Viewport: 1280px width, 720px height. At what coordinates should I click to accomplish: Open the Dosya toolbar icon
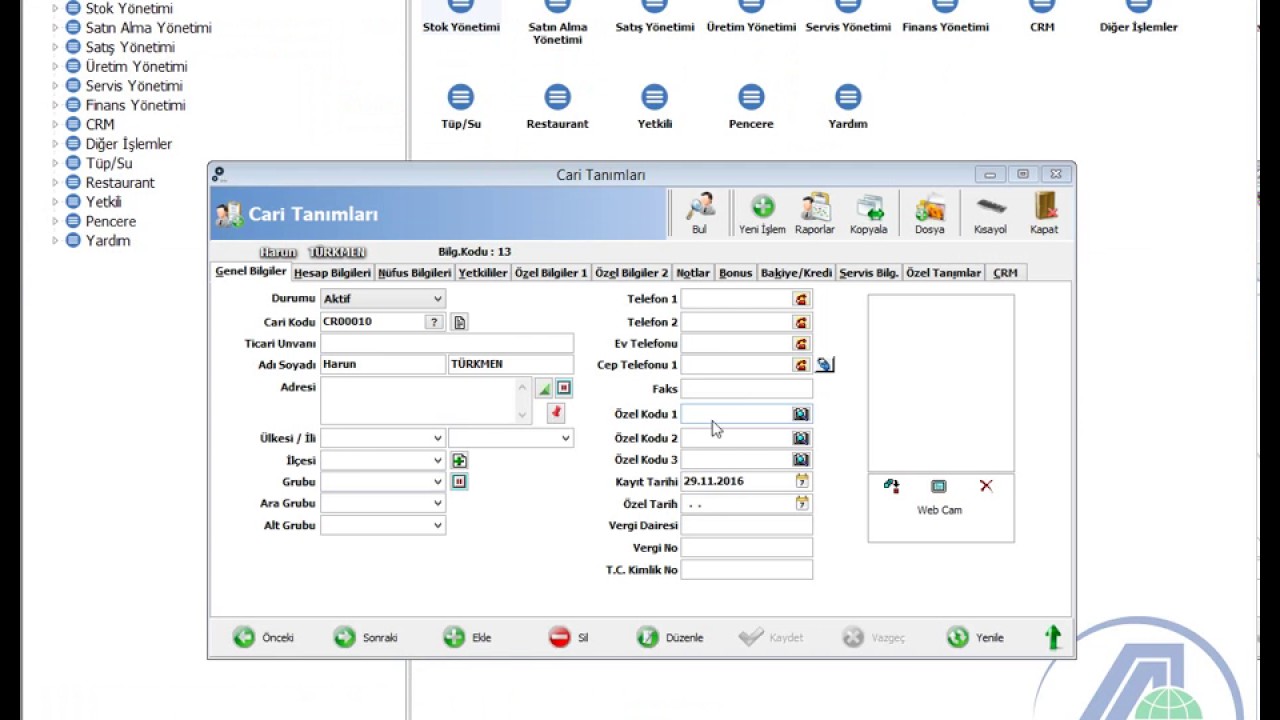click(x=929, y=208)
